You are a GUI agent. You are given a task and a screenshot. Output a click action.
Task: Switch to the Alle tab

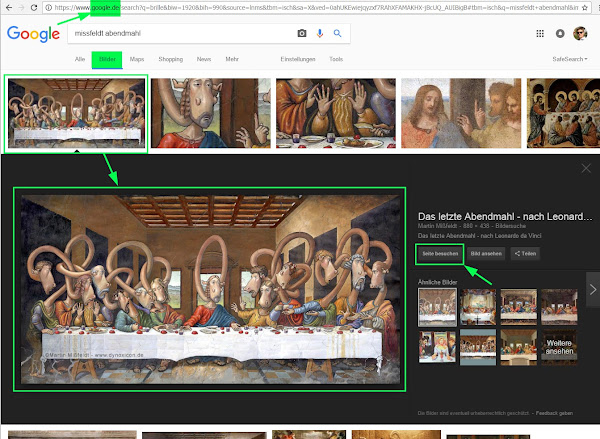pos(80,59)
